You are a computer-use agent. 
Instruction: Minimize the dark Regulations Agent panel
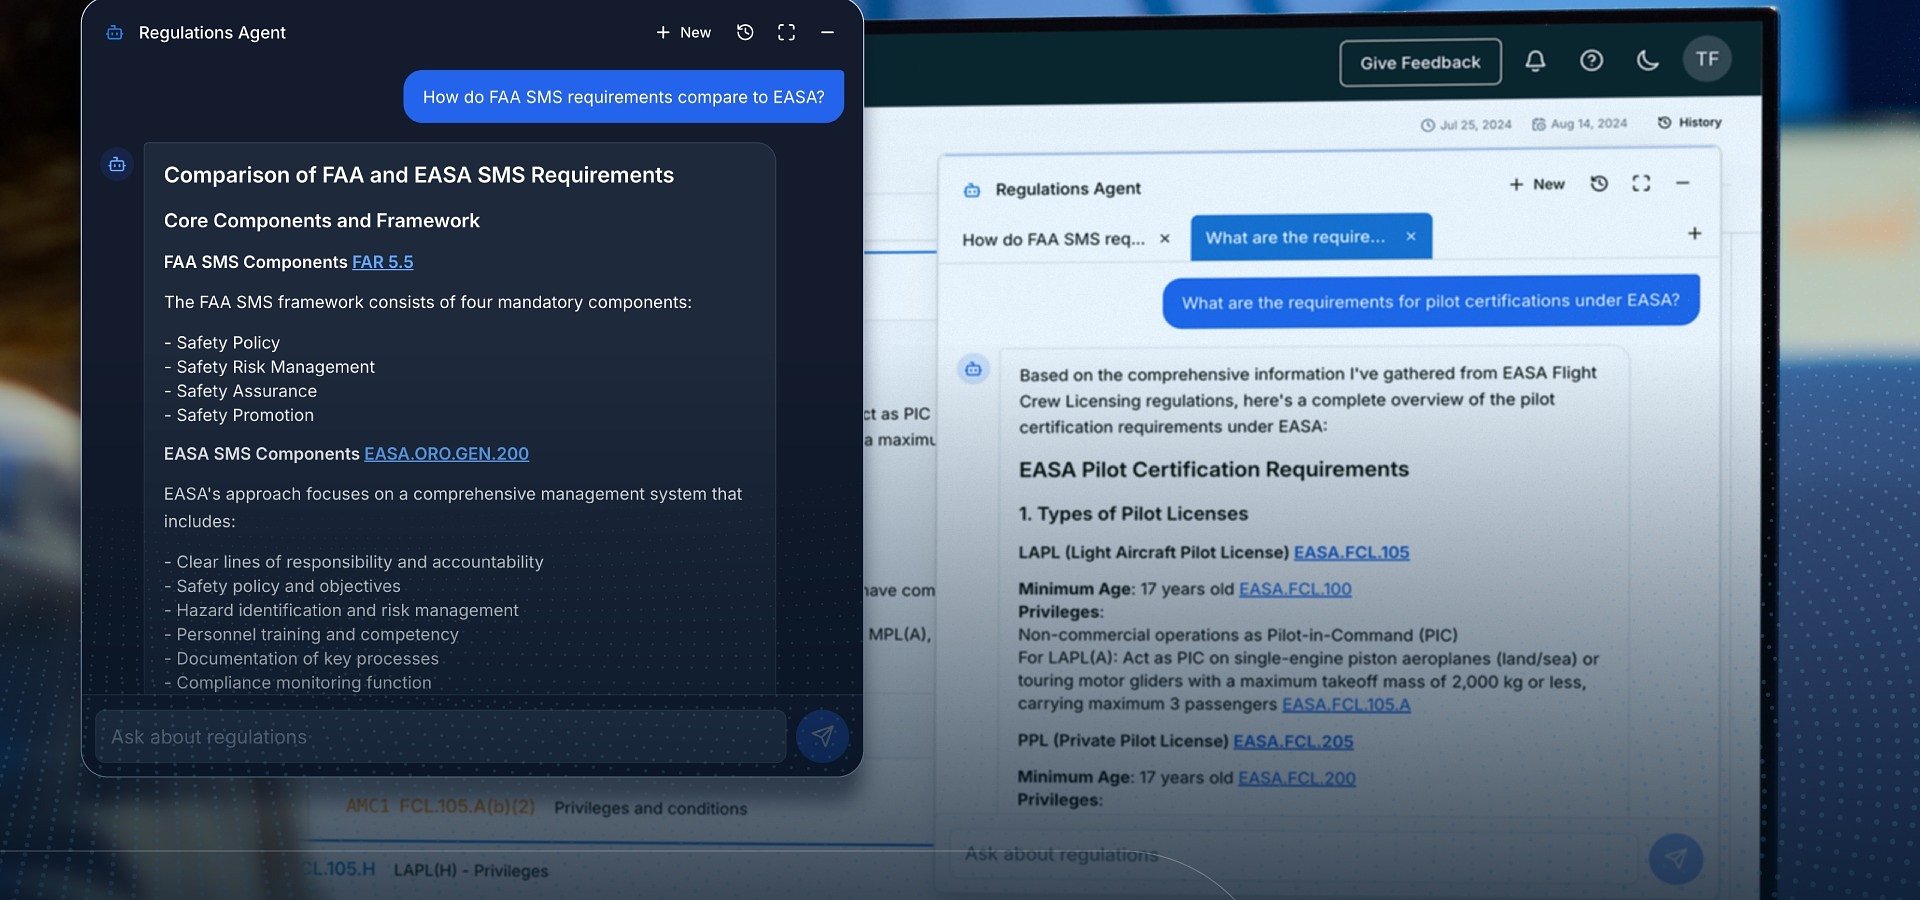pyautogui.click(x=828, y=33)
